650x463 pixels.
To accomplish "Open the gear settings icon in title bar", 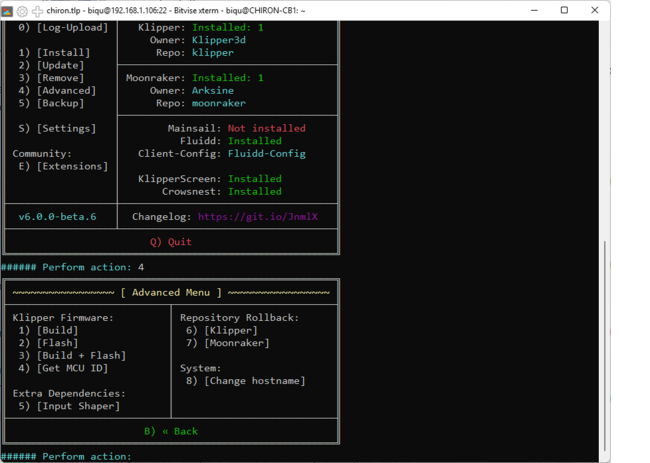I will [x=22, y=11].
